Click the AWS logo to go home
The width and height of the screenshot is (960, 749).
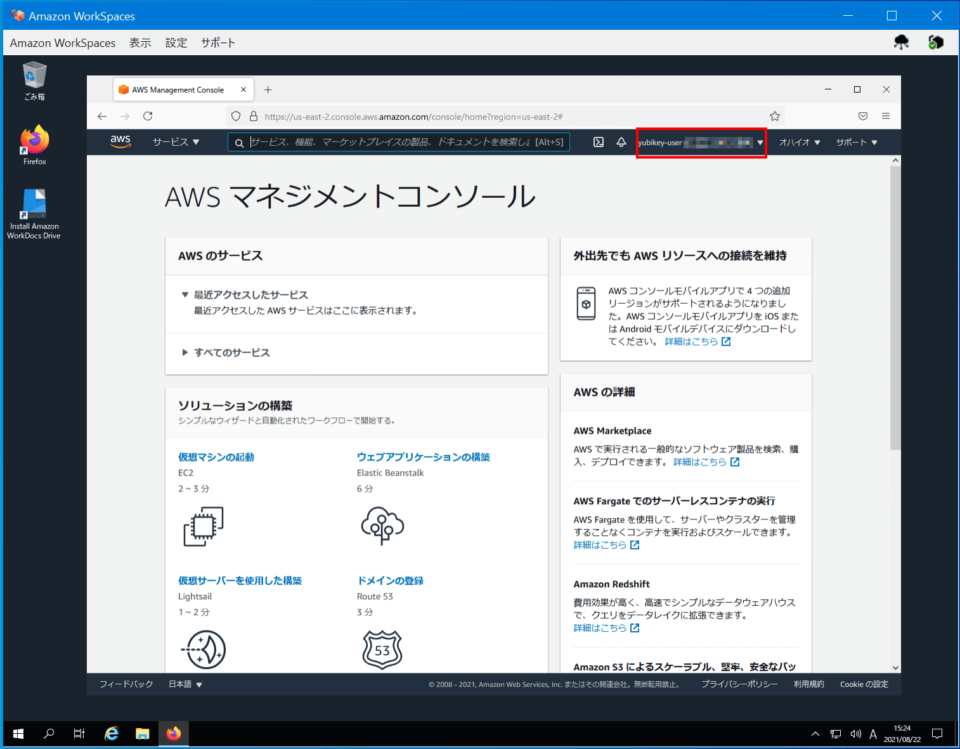[119, 142]
